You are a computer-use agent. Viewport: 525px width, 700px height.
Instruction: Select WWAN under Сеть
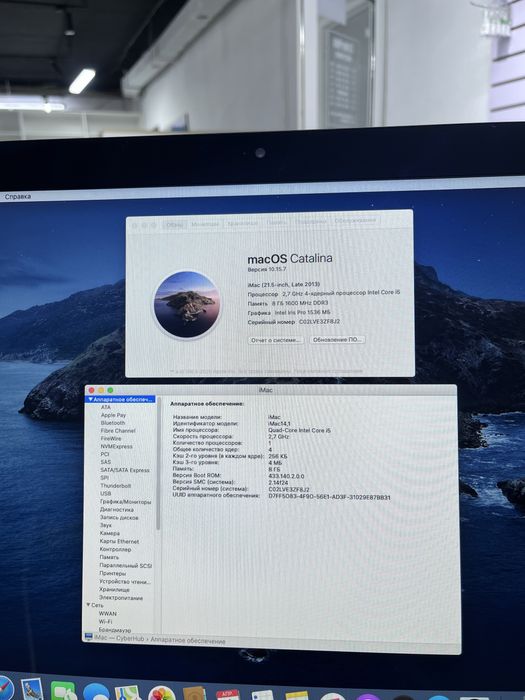107,614
